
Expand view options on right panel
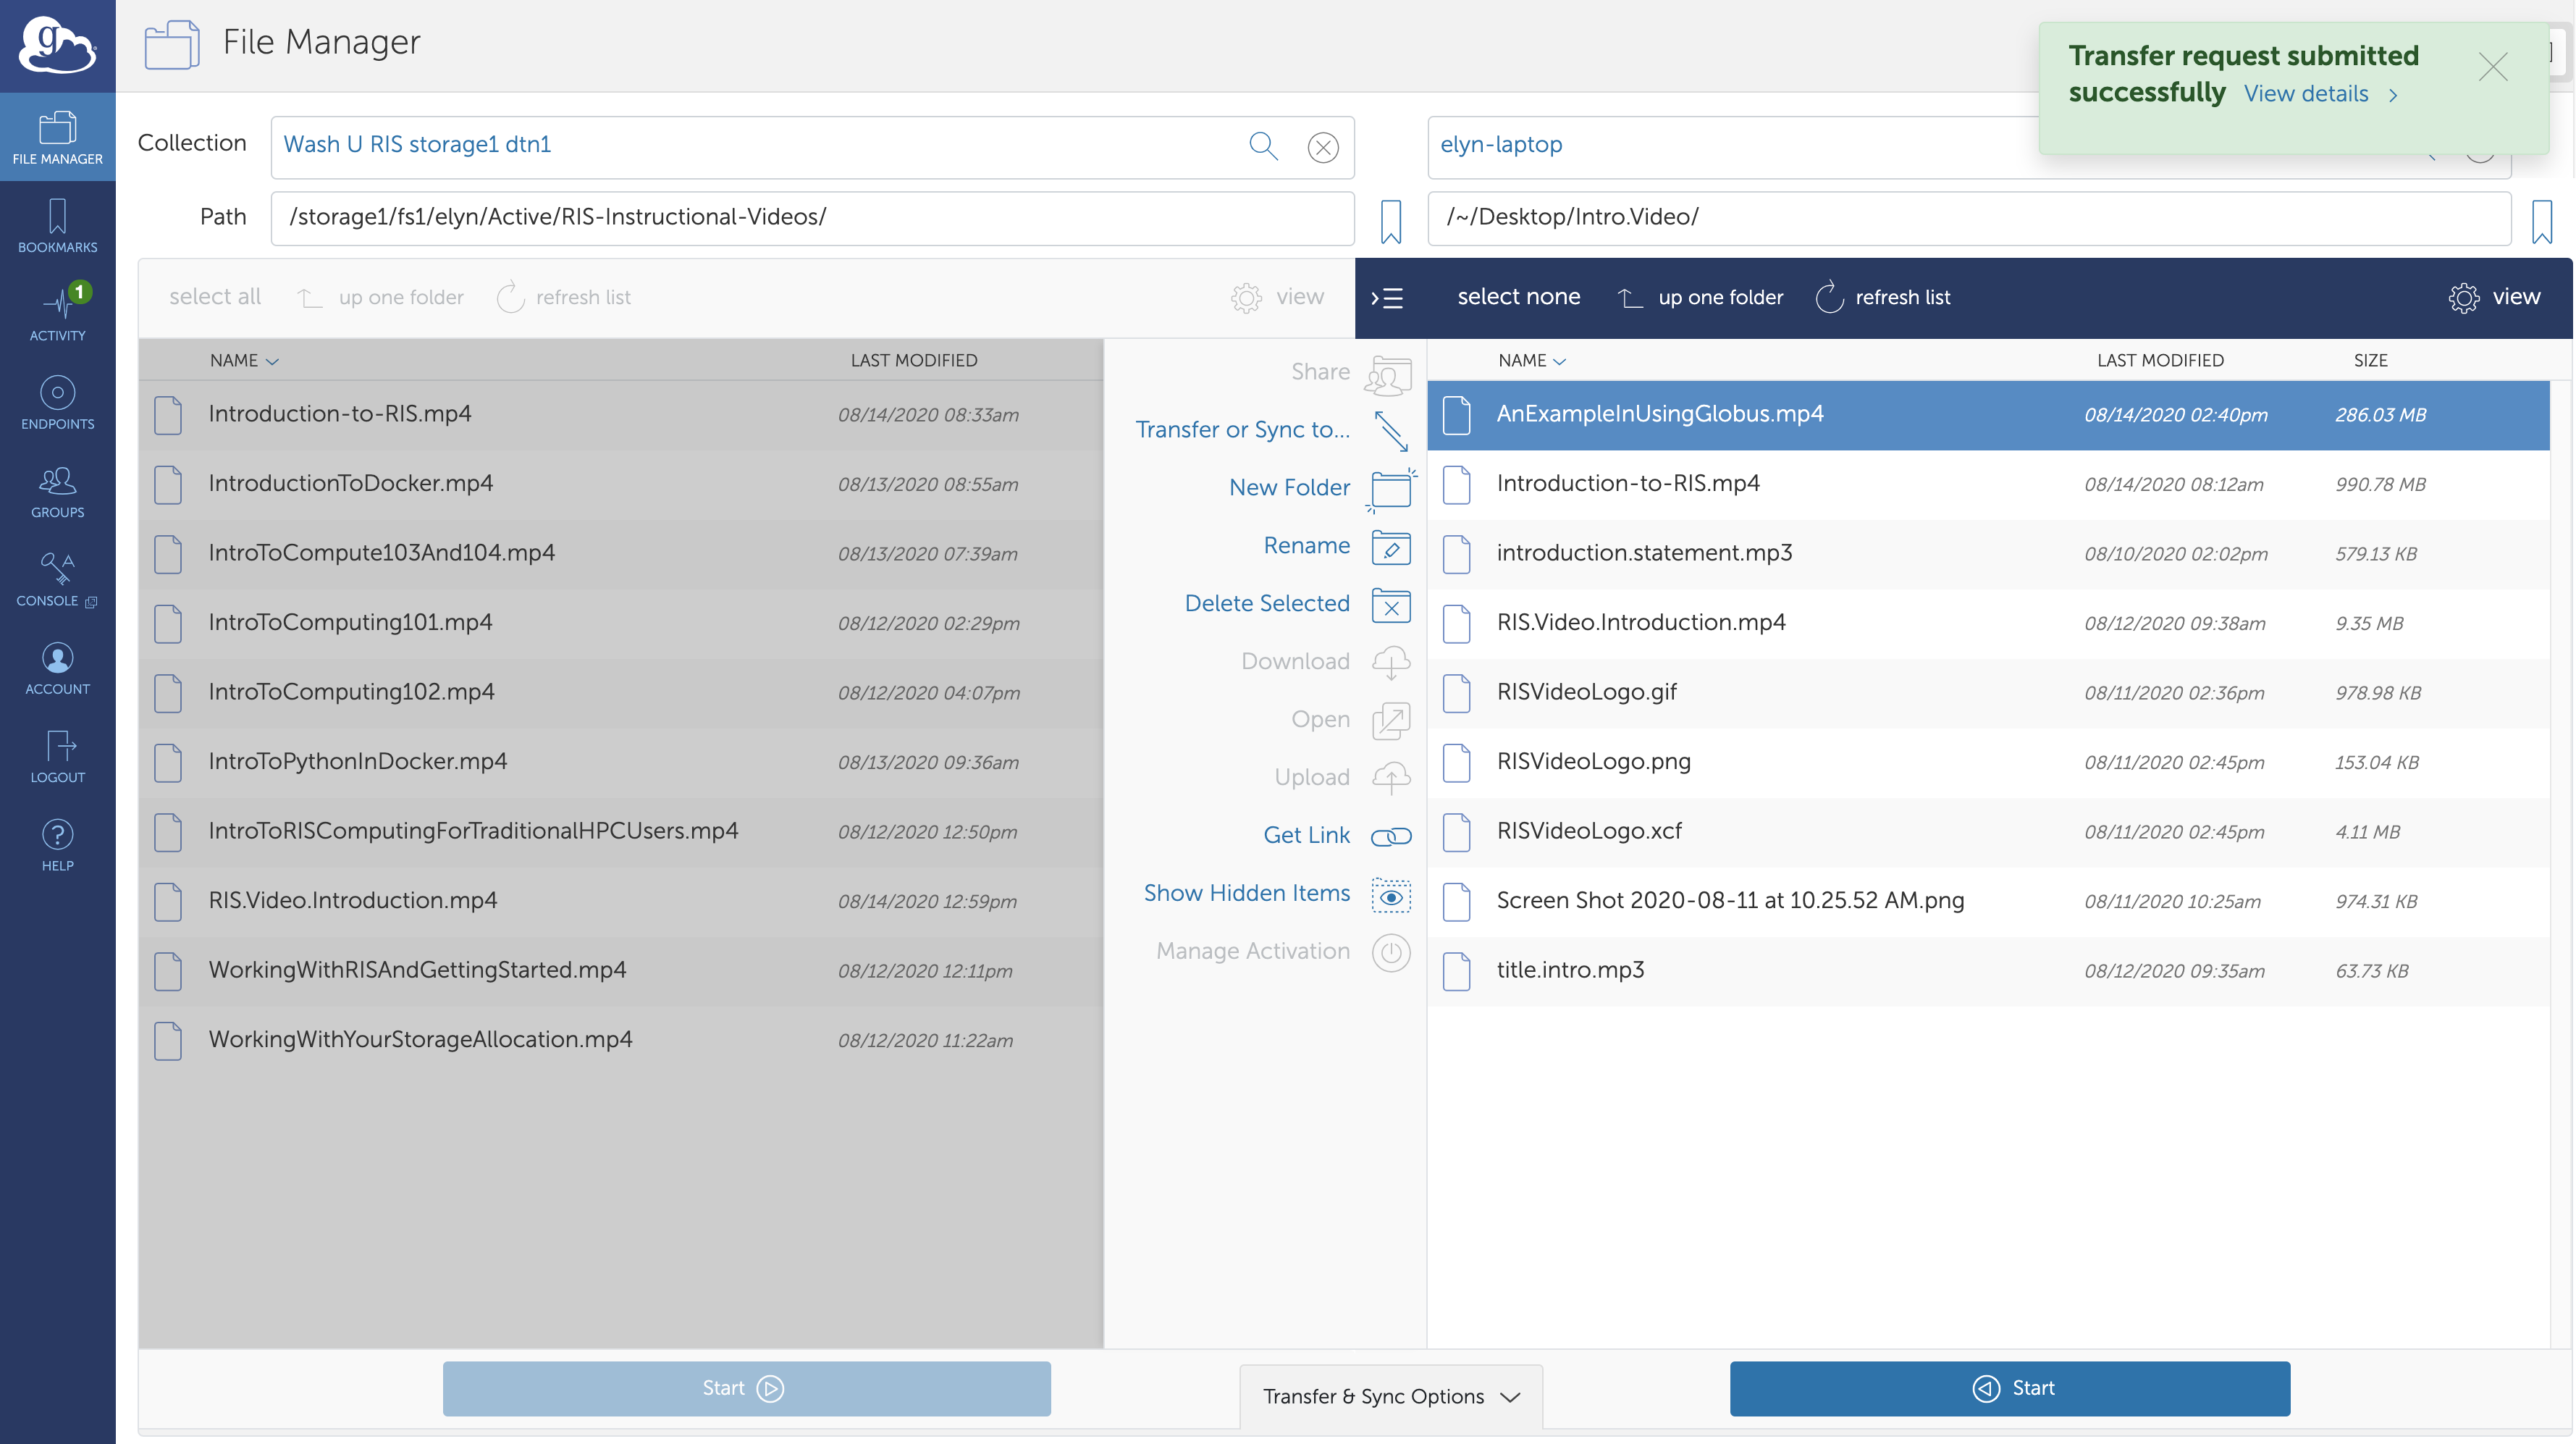click(x=2495, y=295)
